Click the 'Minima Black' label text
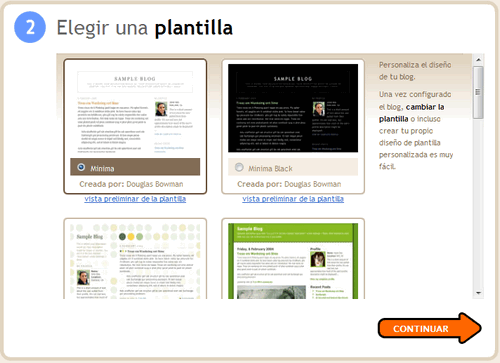Viewport: 500px width, 363px height. tap(270, 169)
